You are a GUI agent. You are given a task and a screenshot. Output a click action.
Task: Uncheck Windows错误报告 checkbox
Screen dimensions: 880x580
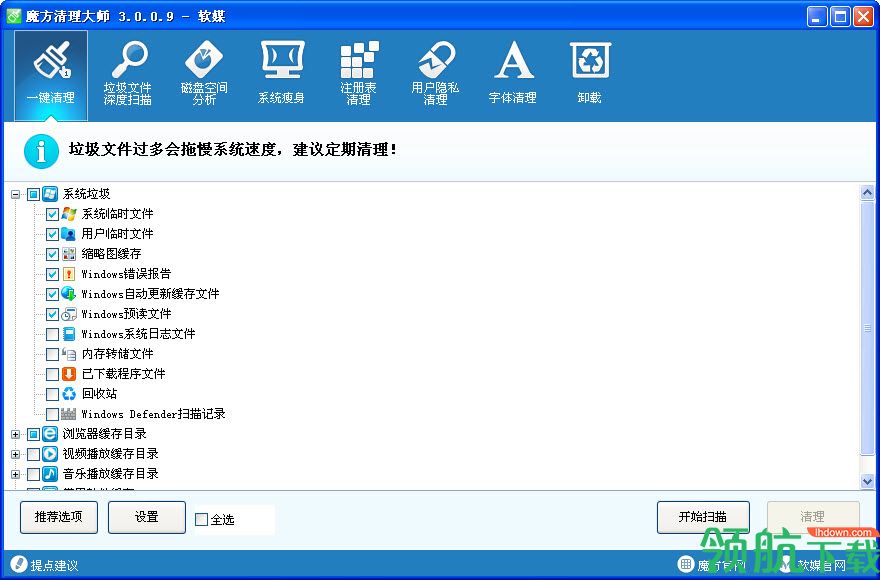[x=52, y=274]
